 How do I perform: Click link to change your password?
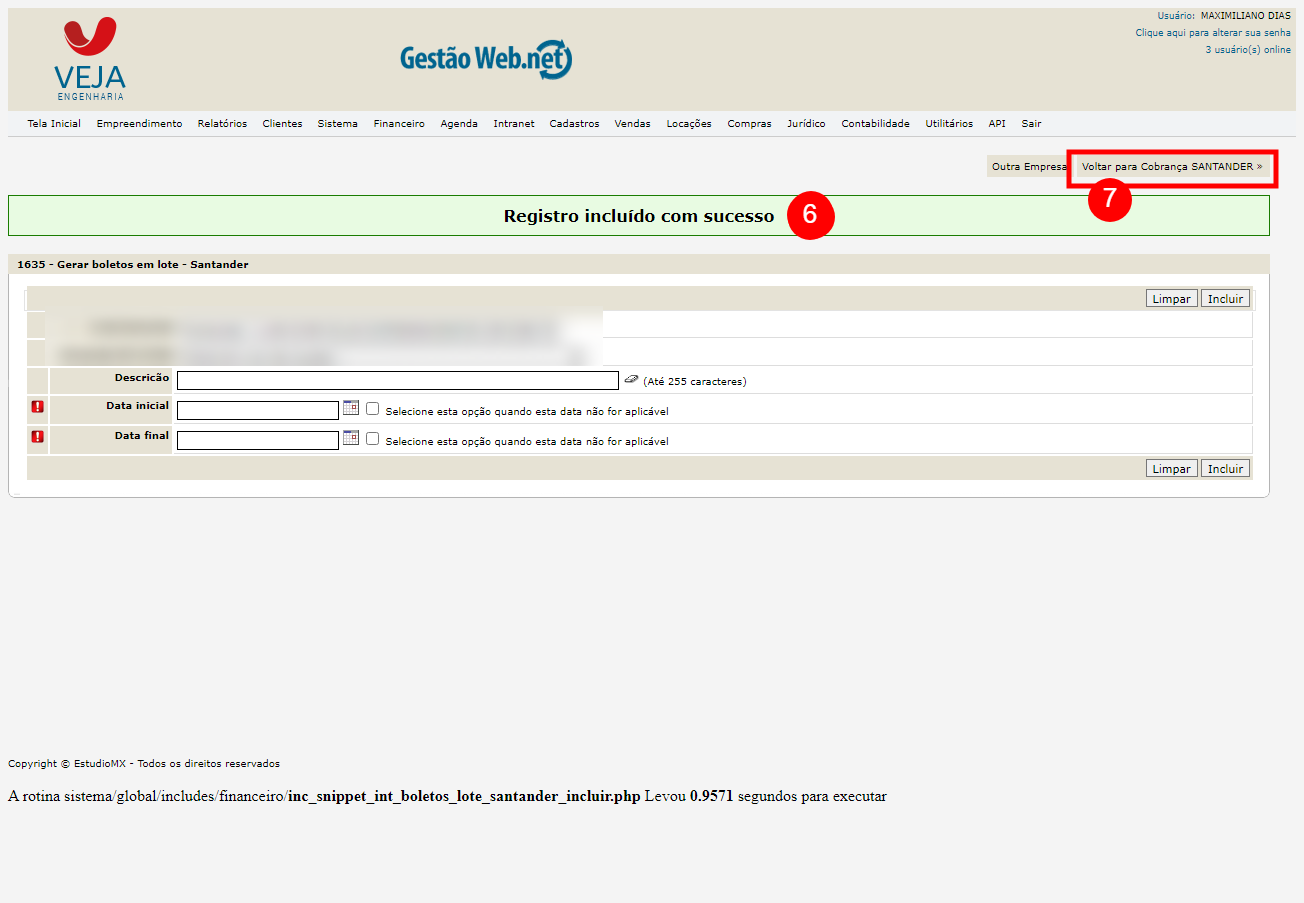coord(1212,33)
